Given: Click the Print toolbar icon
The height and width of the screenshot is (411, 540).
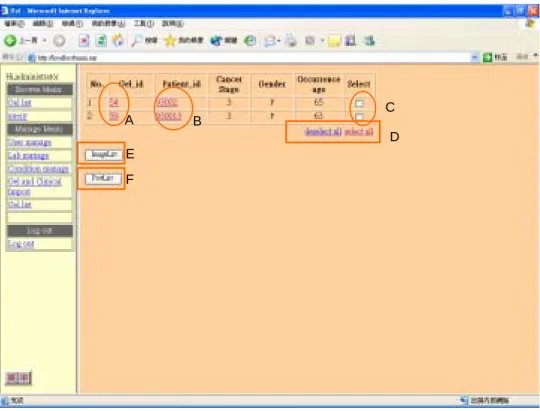Looking at the screenshot, I should click(x=291, y=41).
